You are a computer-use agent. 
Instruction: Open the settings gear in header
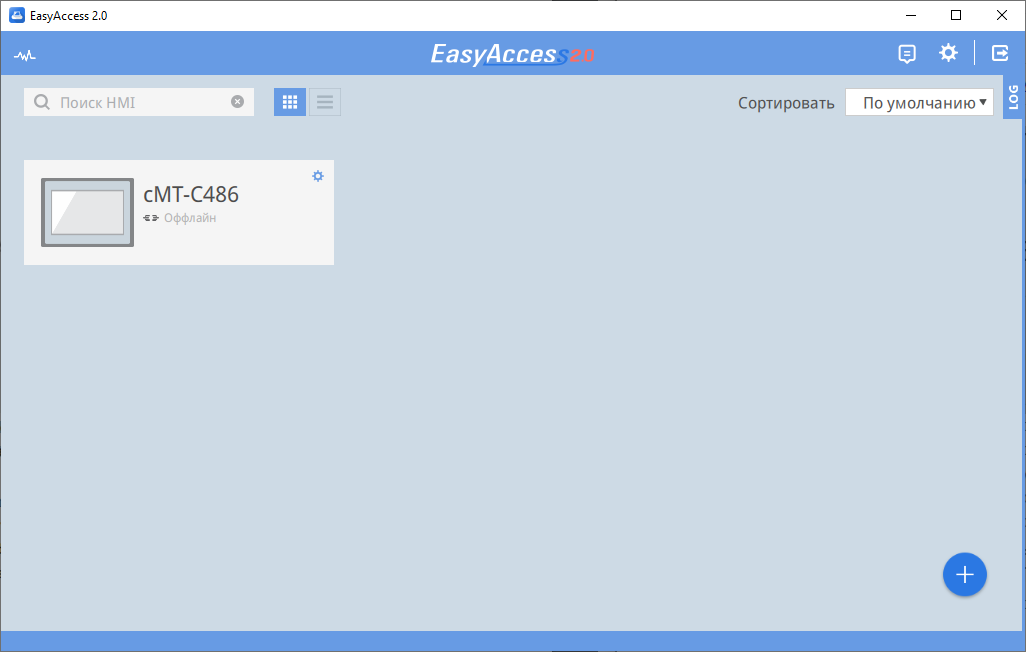(948, 52)
